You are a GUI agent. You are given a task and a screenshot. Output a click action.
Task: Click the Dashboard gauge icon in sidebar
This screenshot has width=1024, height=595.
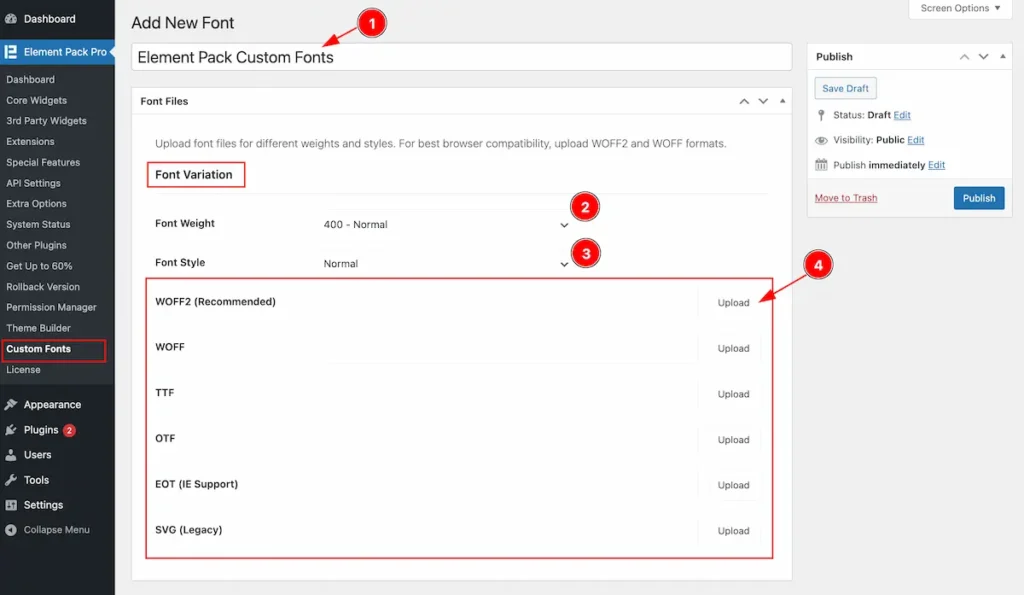pyautogui.click(x=11, y=19)
